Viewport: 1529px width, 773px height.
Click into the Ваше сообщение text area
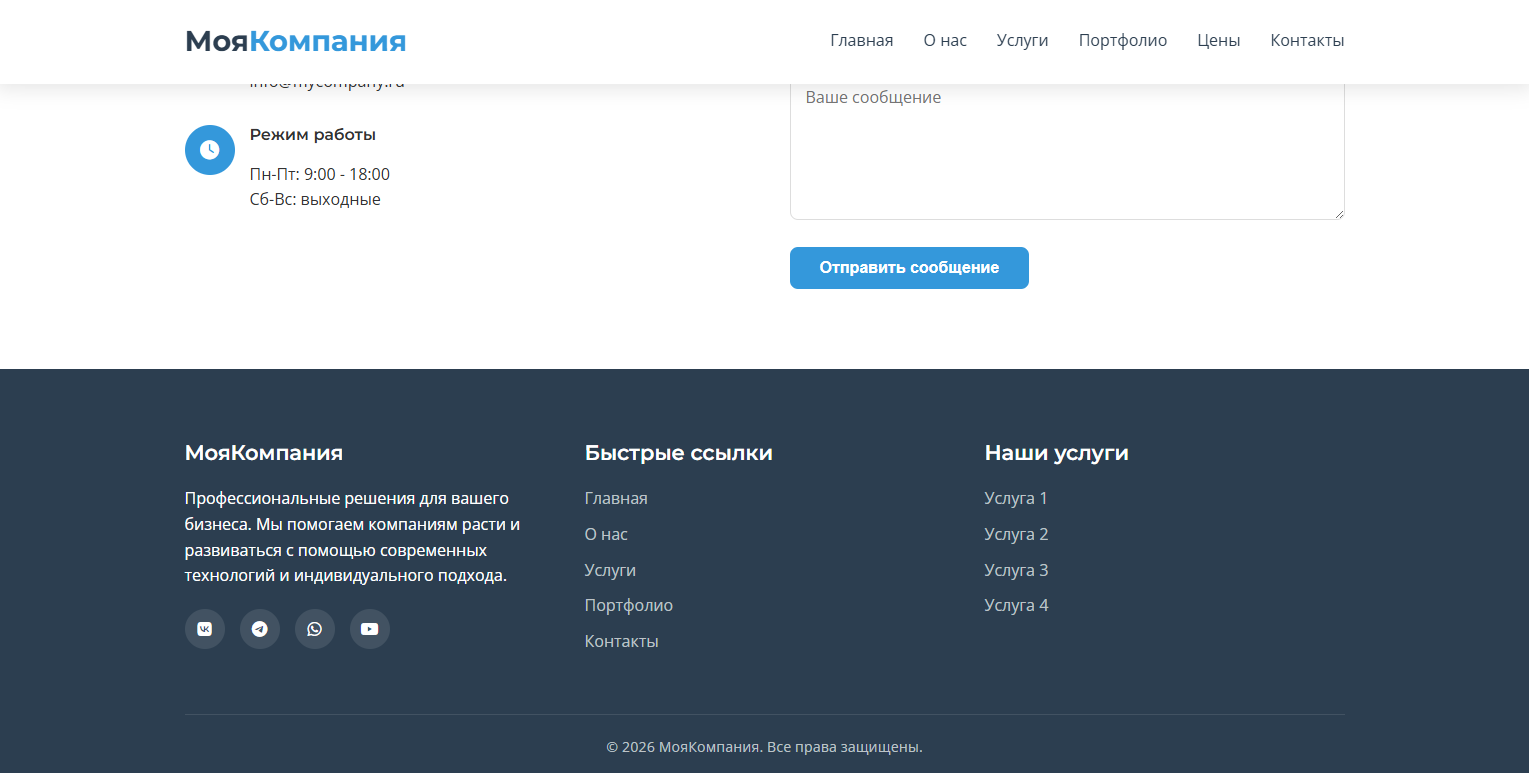click(x=1066, y=150)
